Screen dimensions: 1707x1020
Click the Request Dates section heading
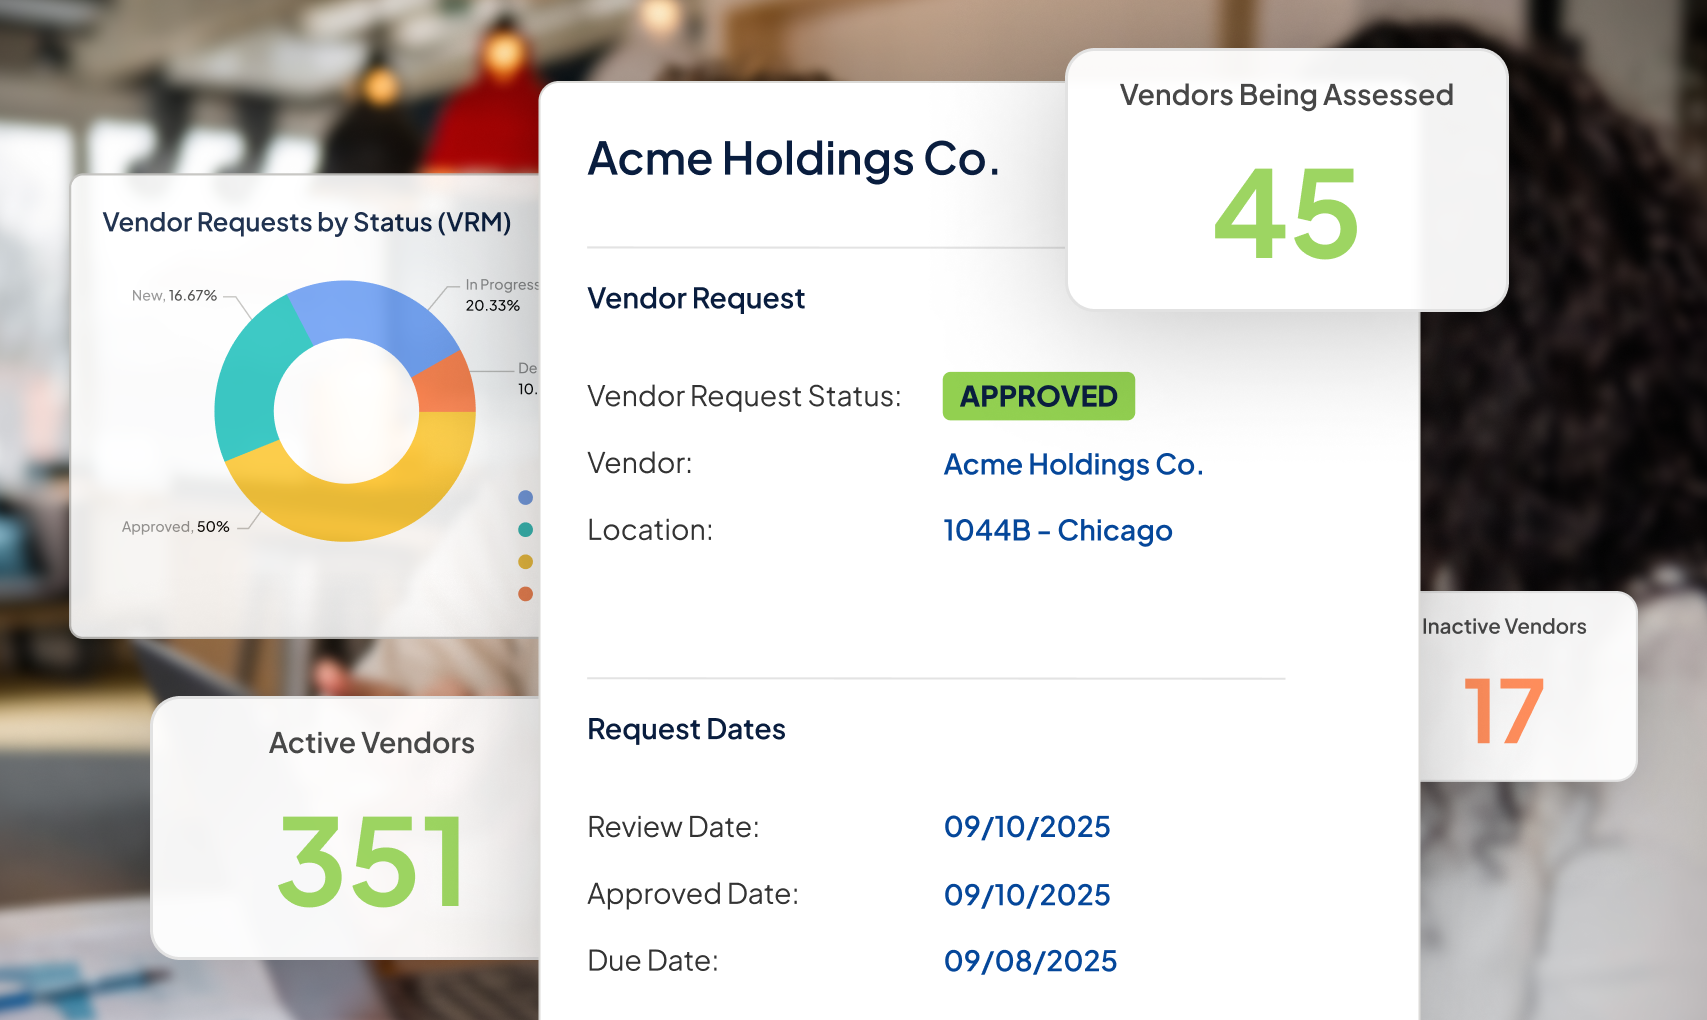(x=686, y=729)
